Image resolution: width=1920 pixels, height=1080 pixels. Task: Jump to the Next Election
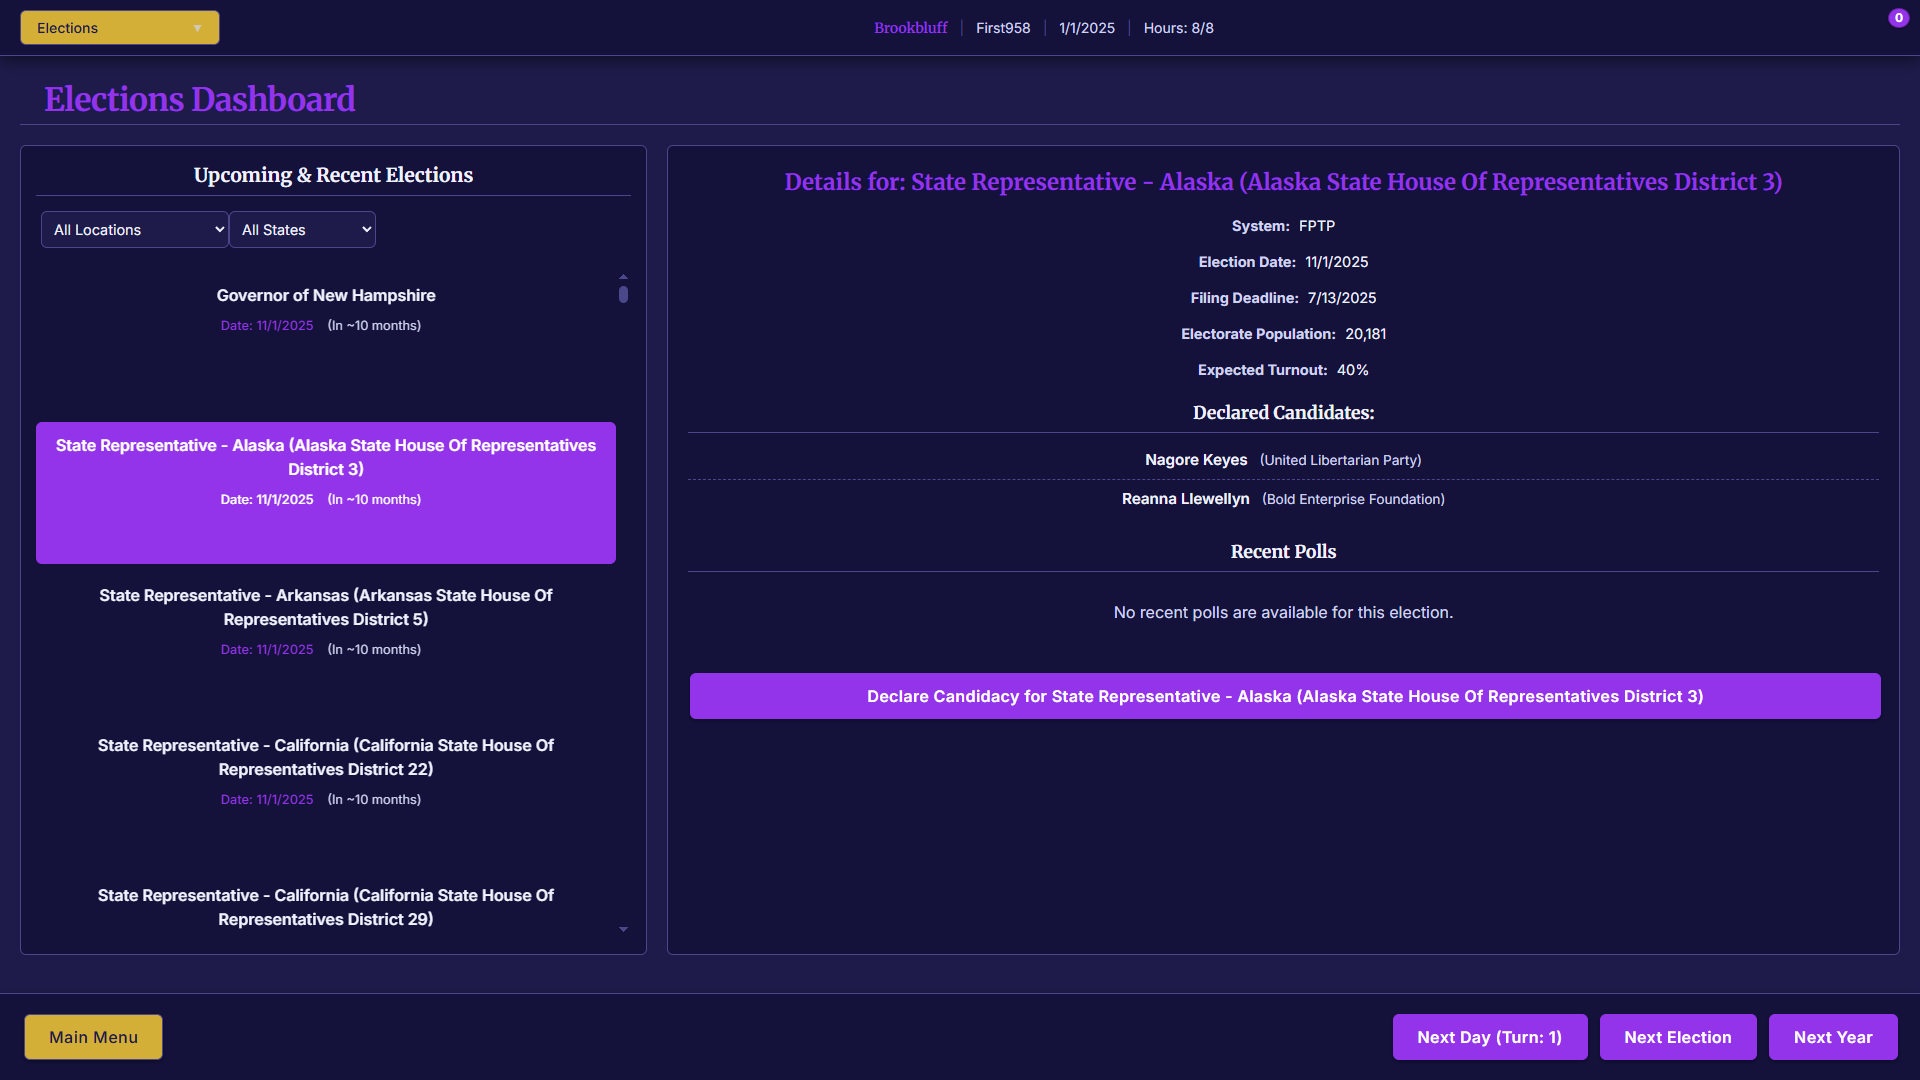tap(1677, 1037)
